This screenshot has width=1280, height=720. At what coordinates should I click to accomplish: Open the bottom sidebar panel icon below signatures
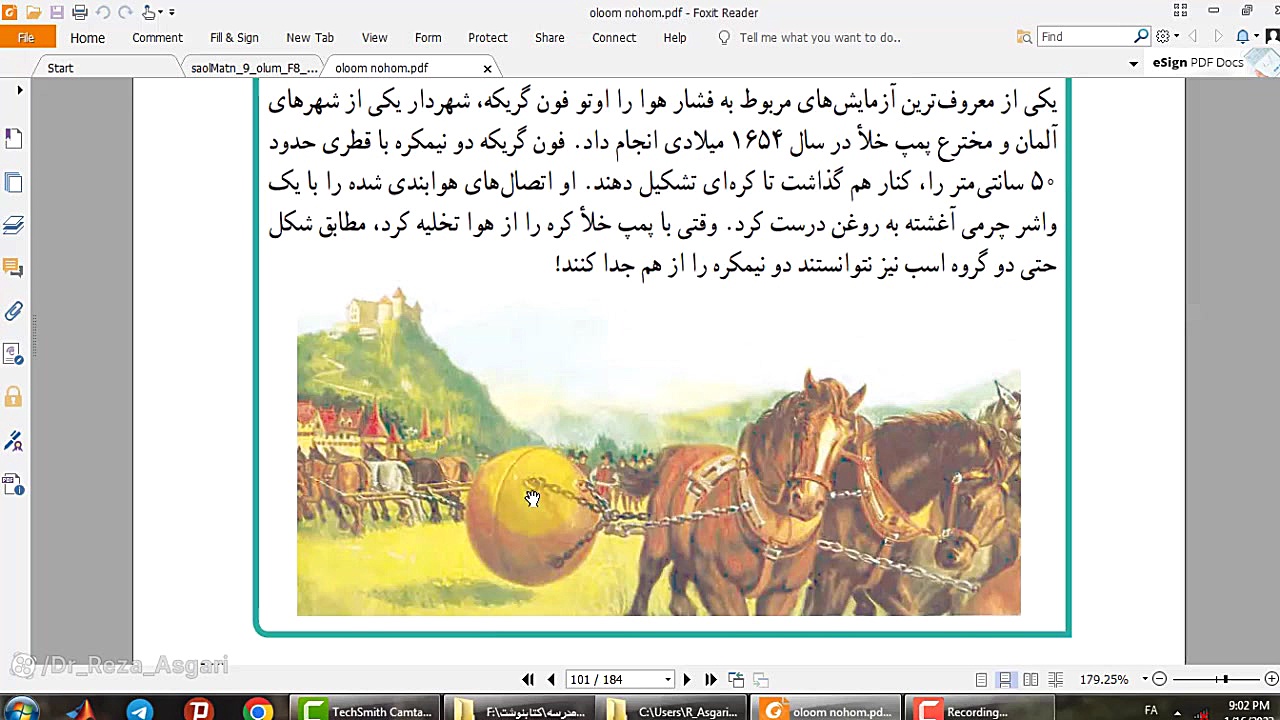(14, 485)
